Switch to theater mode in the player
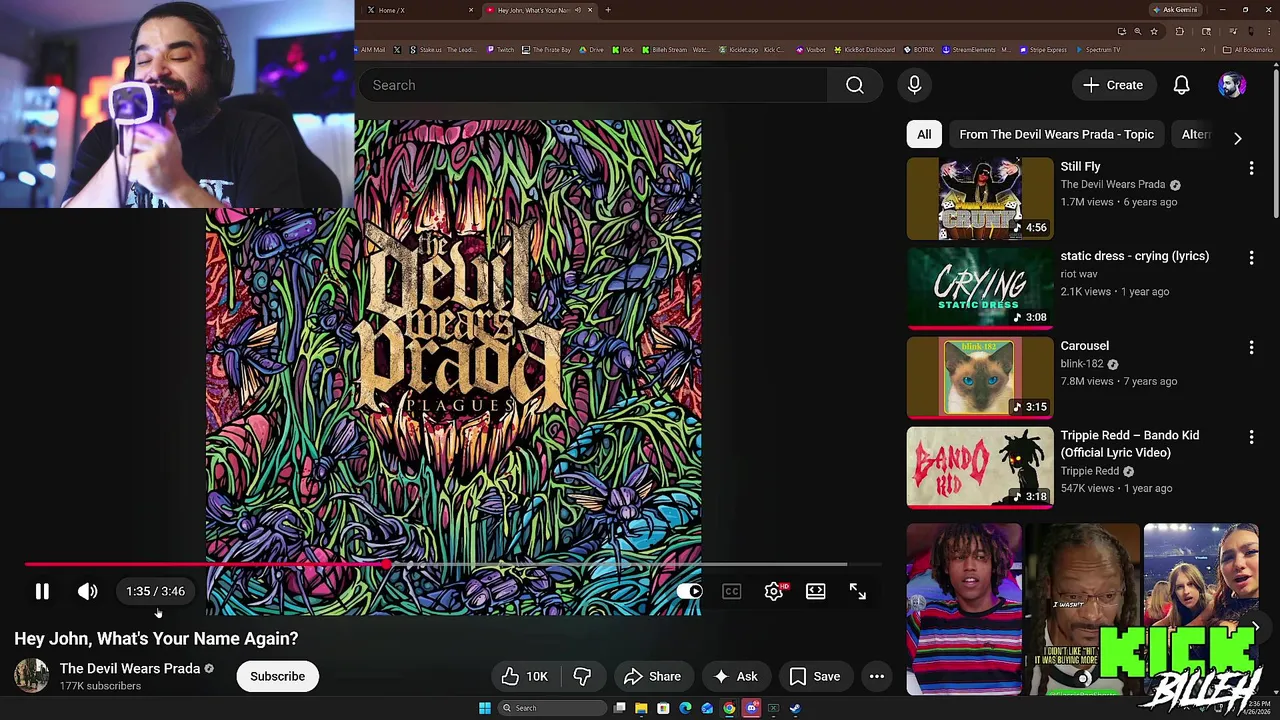 pyautogui.click(x=816, y=592)
